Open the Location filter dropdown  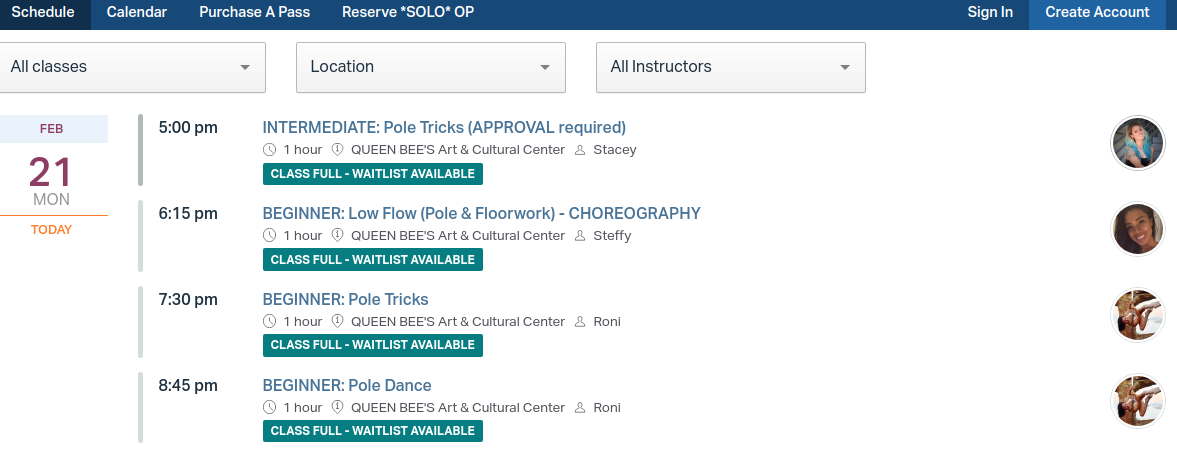[x=430, y=67]
